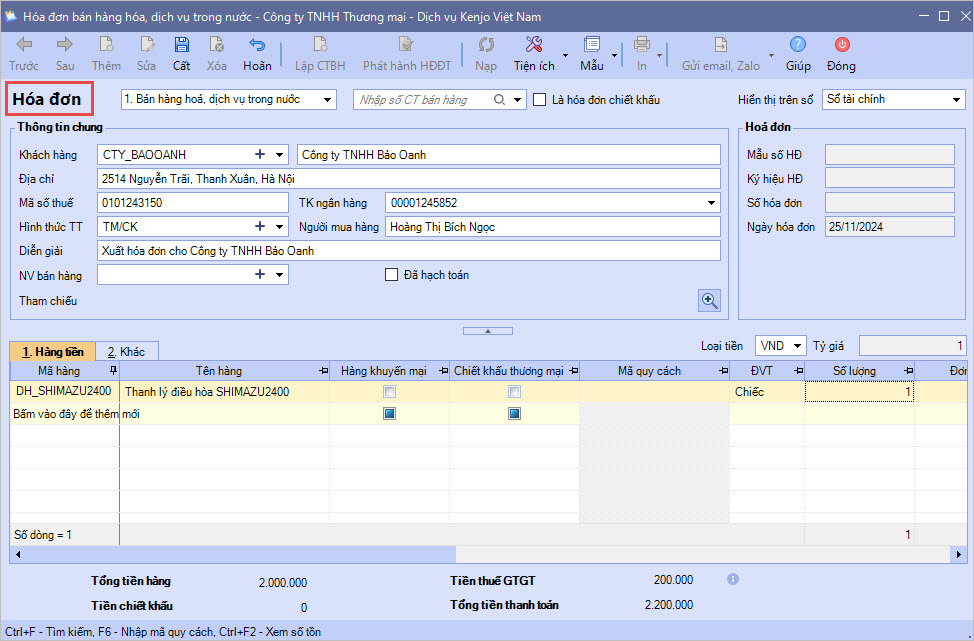Click the plus icon in Khách hàng field
Viewport: 974px width, 641px height.
point(260,155)
